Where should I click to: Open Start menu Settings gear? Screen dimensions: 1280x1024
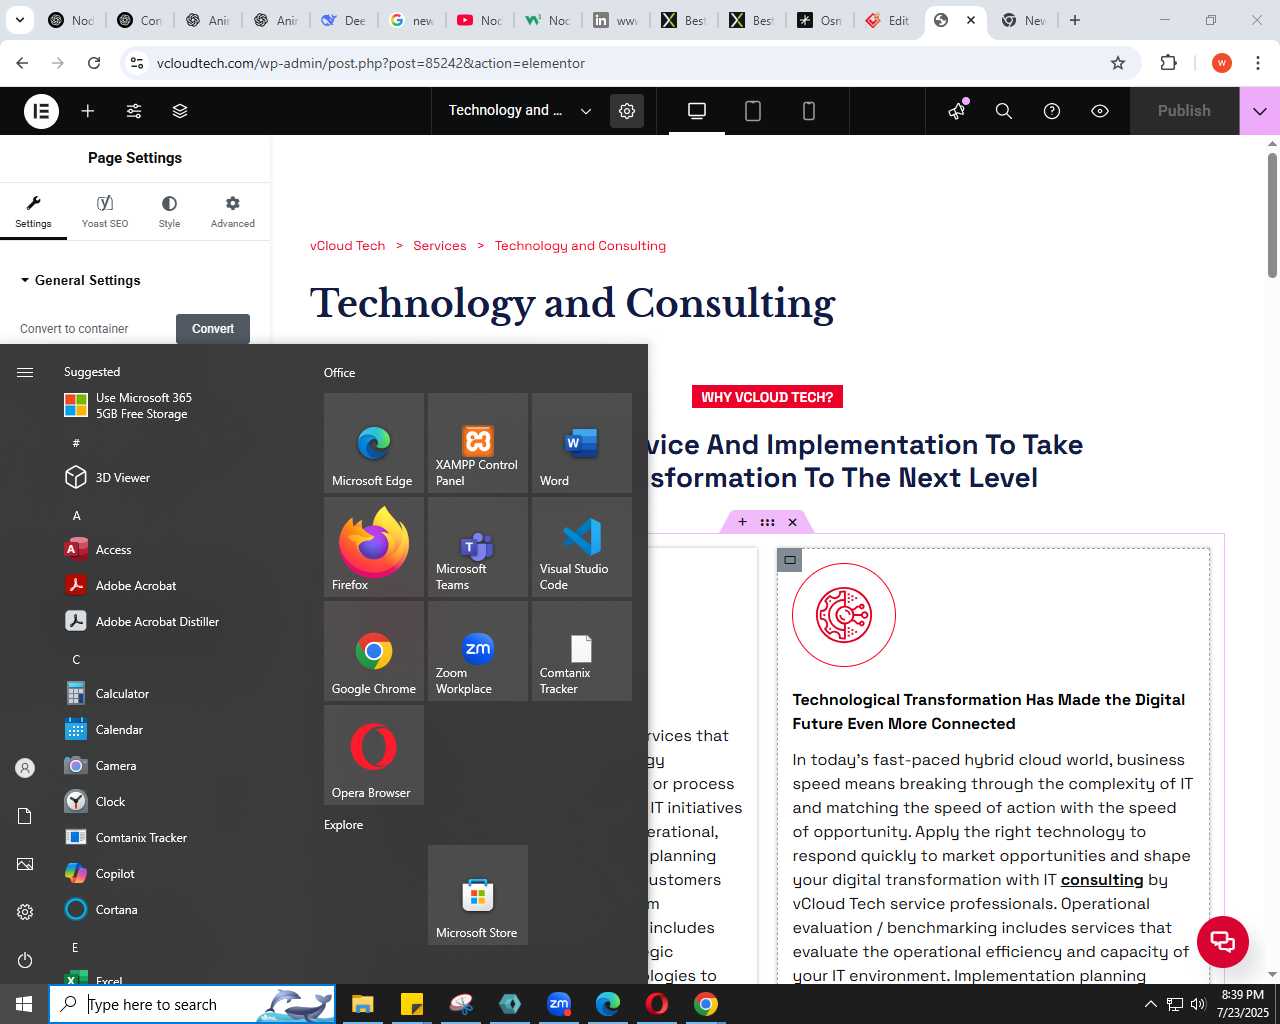pos(25,912)
